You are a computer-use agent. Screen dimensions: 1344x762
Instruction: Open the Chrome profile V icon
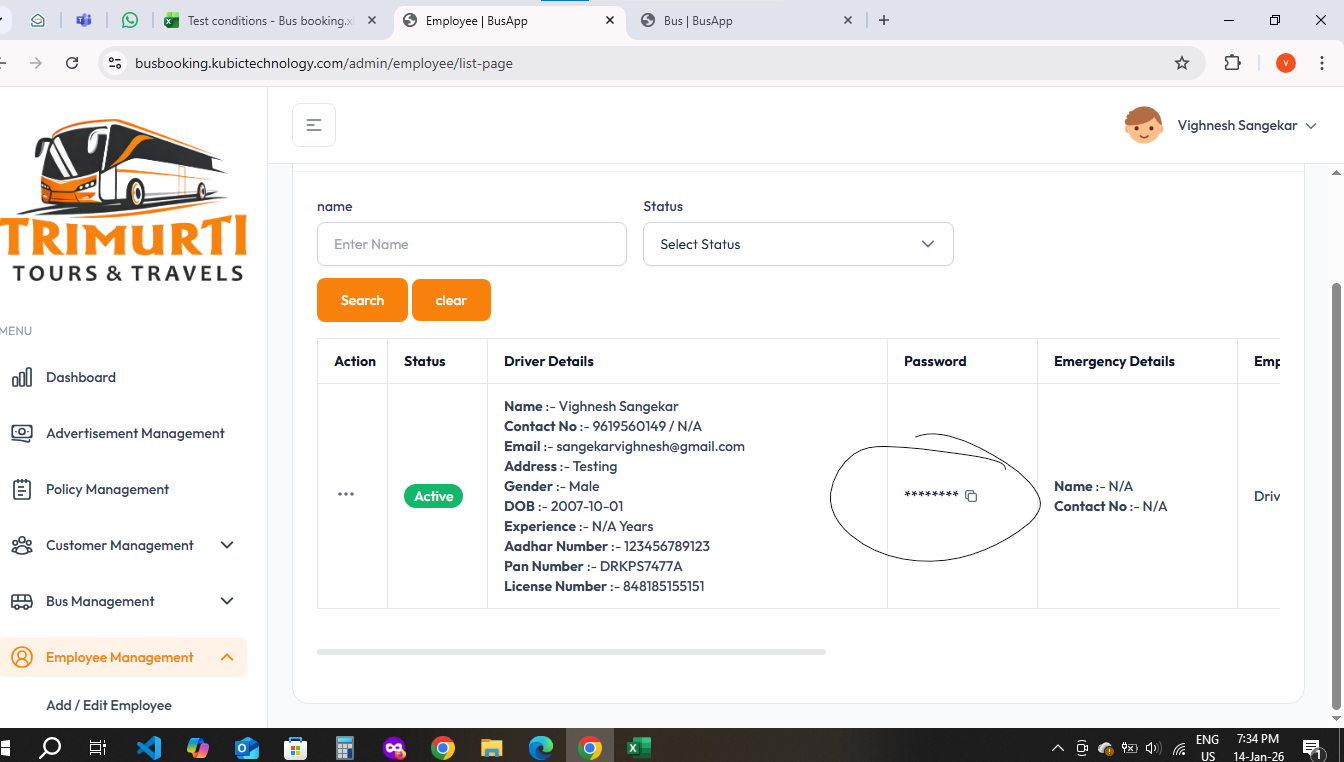tap(1286, 63)
